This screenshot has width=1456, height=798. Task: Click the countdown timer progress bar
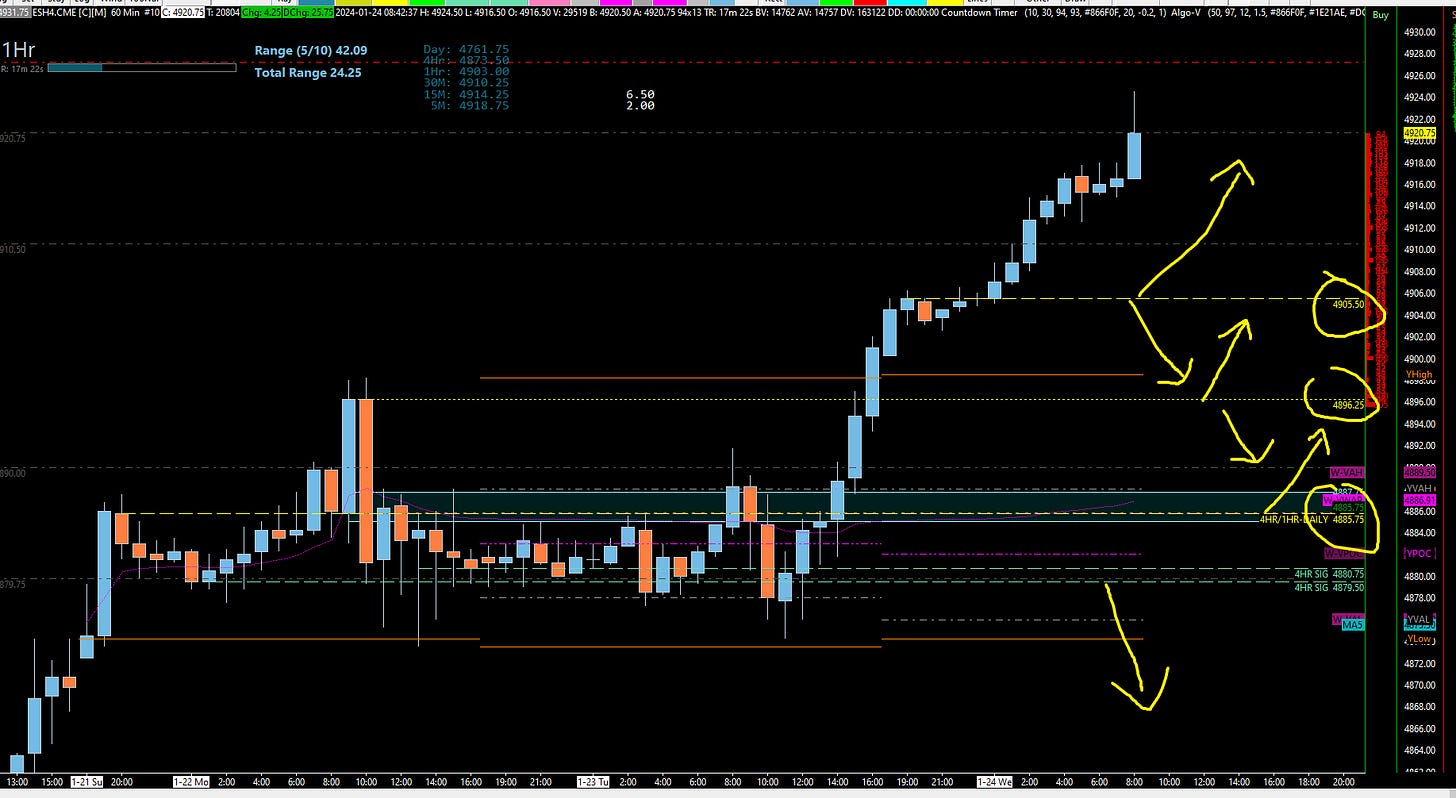[x=141, y=68]
